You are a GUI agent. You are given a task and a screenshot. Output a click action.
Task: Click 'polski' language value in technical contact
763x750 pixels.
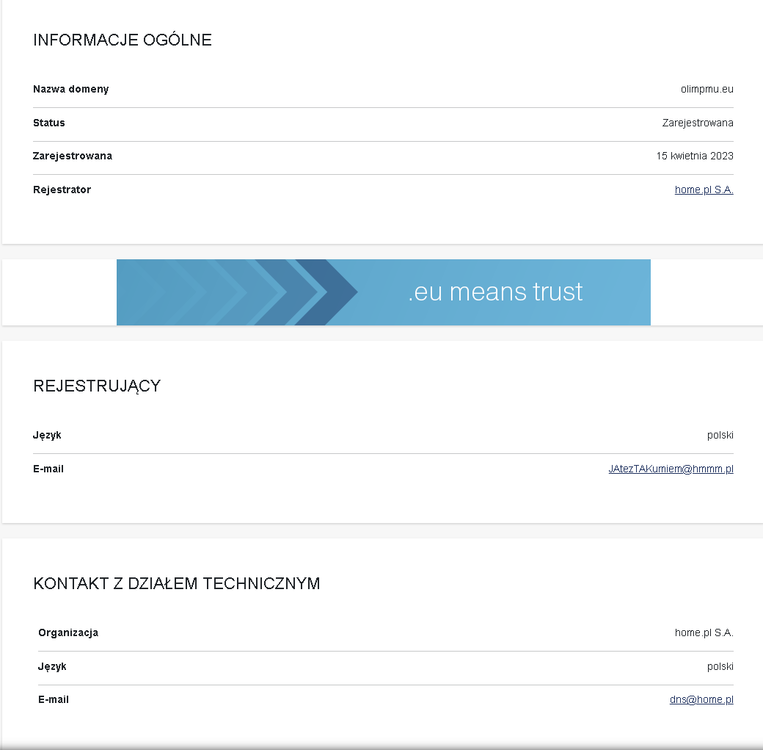coord(720,666)
